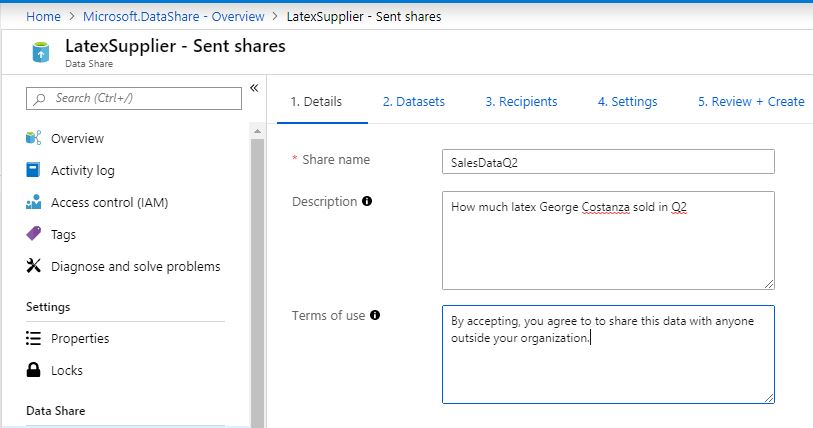Click the Overview icon in sidebar
813x428 pixels.
pyautogui.click(x=33, y=138)
